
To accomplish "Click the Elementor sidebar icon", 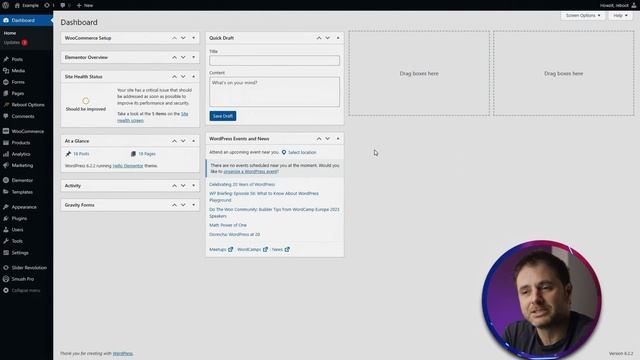I will click(x=6, y=180).
